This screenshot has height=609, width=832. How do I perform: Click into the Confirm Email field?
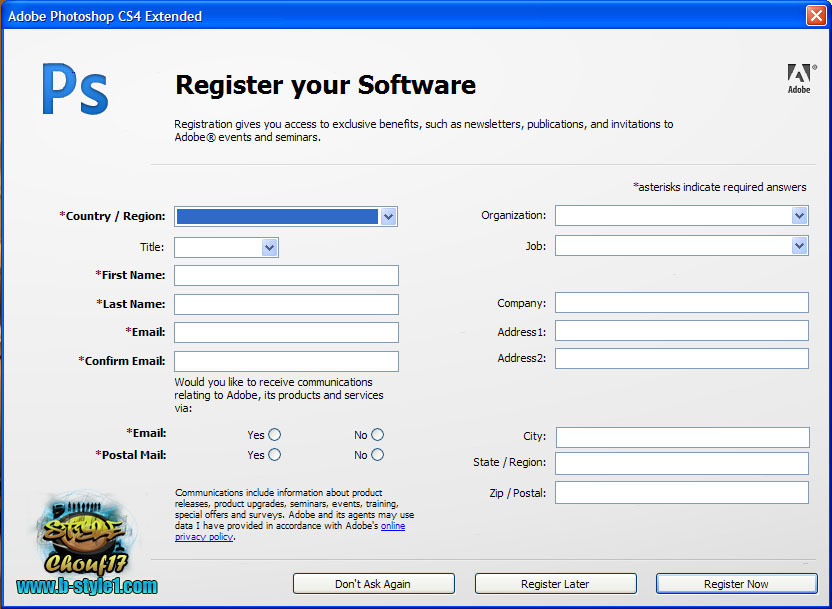287,361
